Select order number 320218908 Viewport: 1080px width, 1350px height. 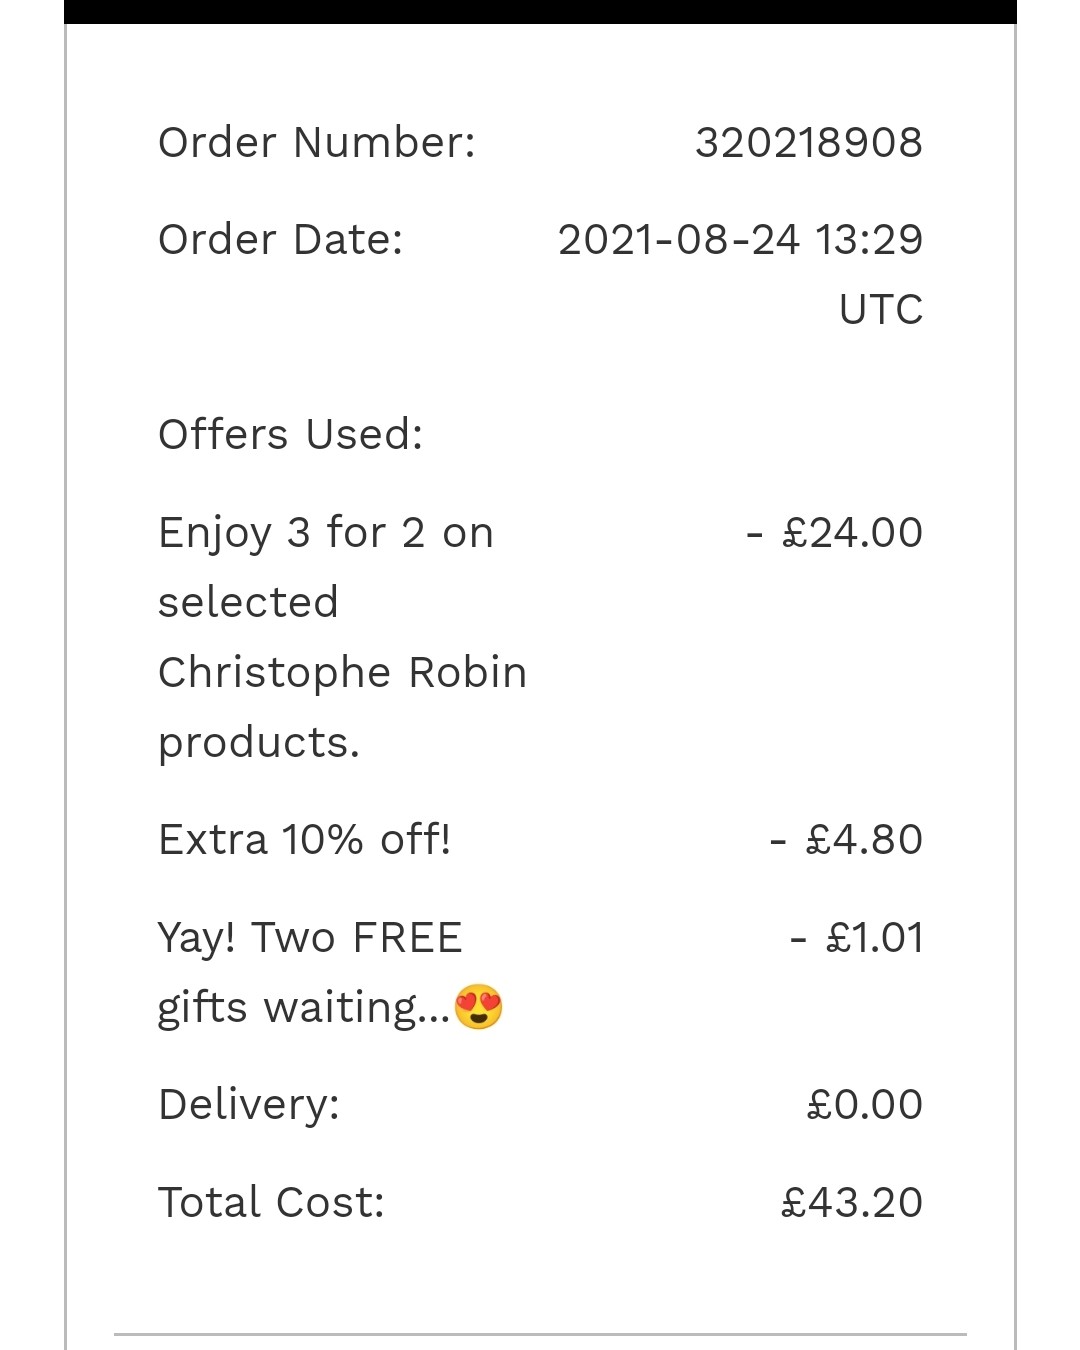(x=808, y=142)
